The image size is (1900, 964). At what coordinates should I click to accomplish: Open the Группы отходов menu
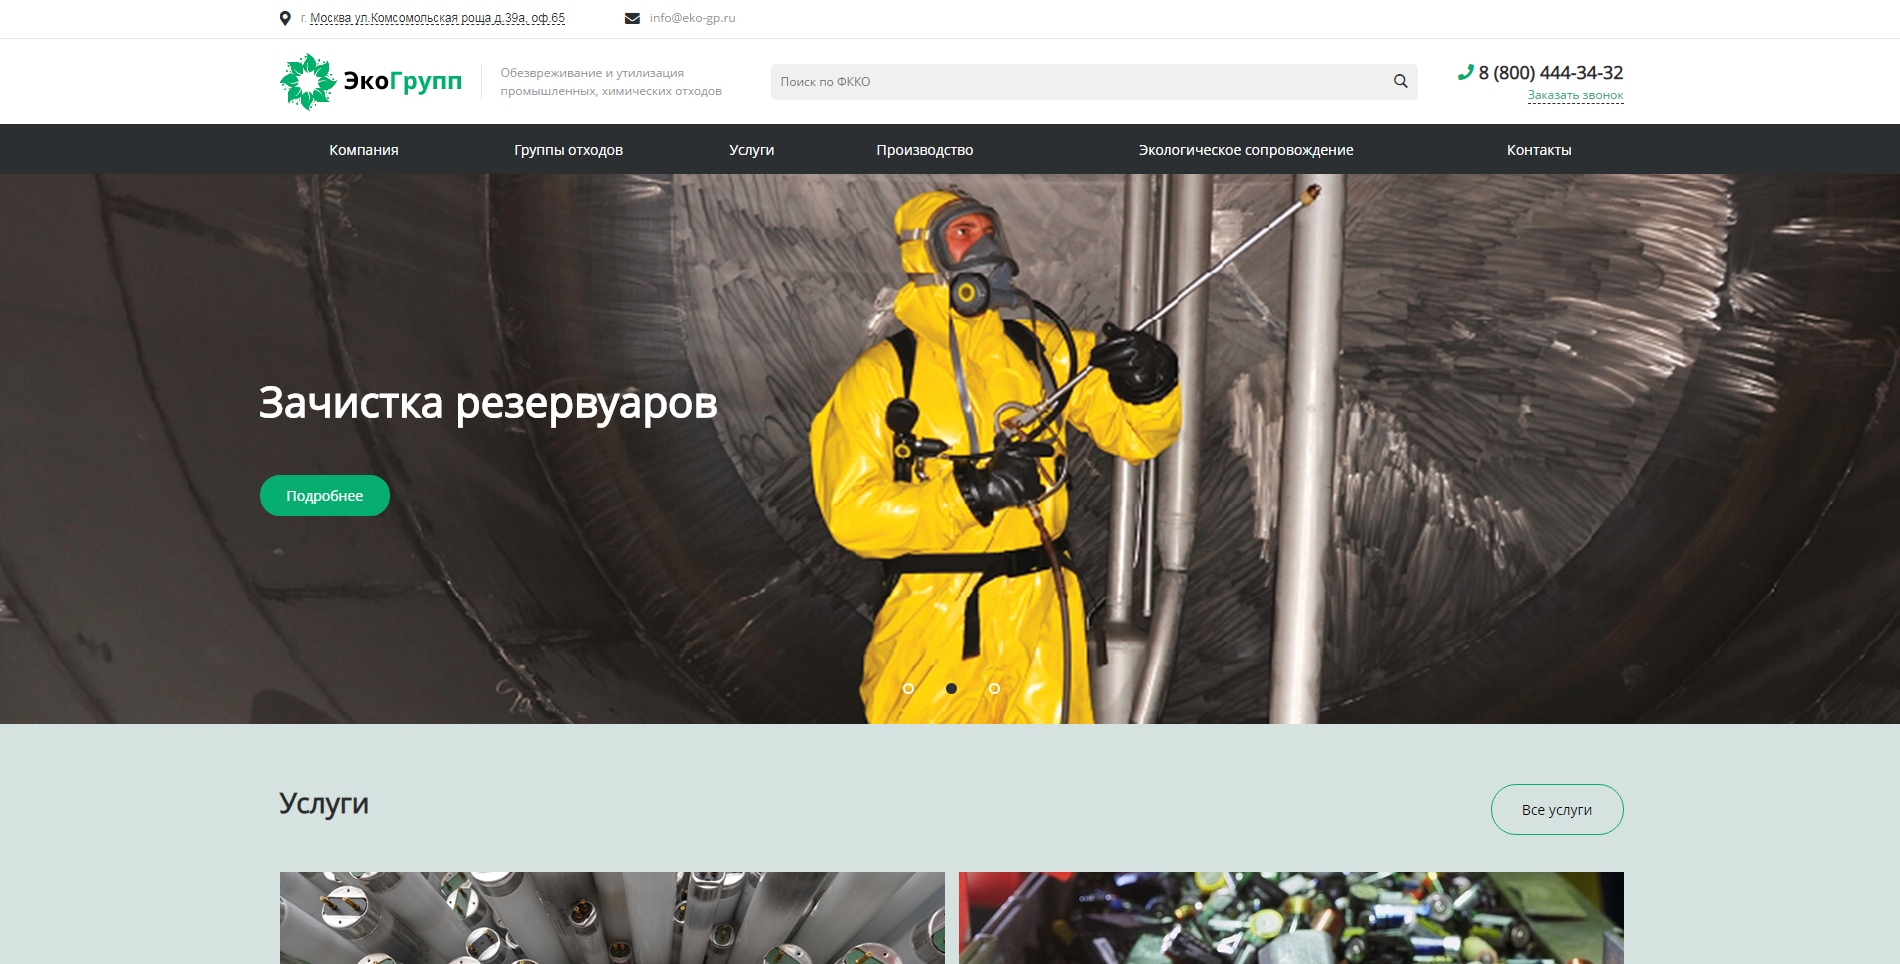(568, 150)
